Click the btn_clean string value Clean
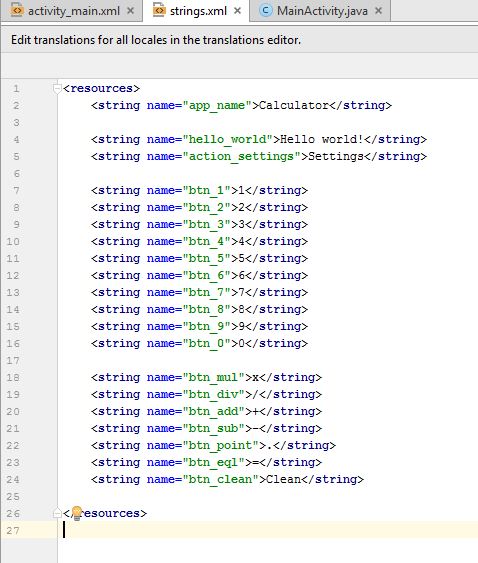Screen dimensions: 478x563 point(283,479)
